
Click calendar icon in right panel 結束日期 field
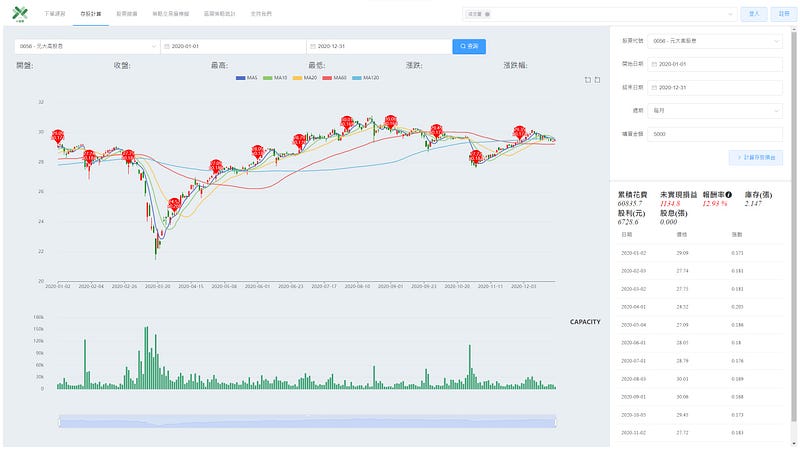[x=654, y=88]
